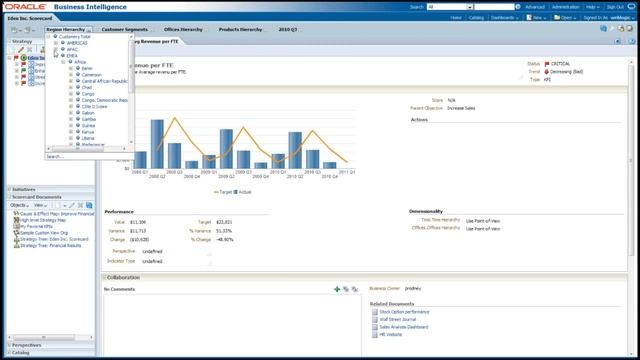Click the third comment action icon in Collaboration
This screenshot has height=360, width=640.
coord(354,289)
